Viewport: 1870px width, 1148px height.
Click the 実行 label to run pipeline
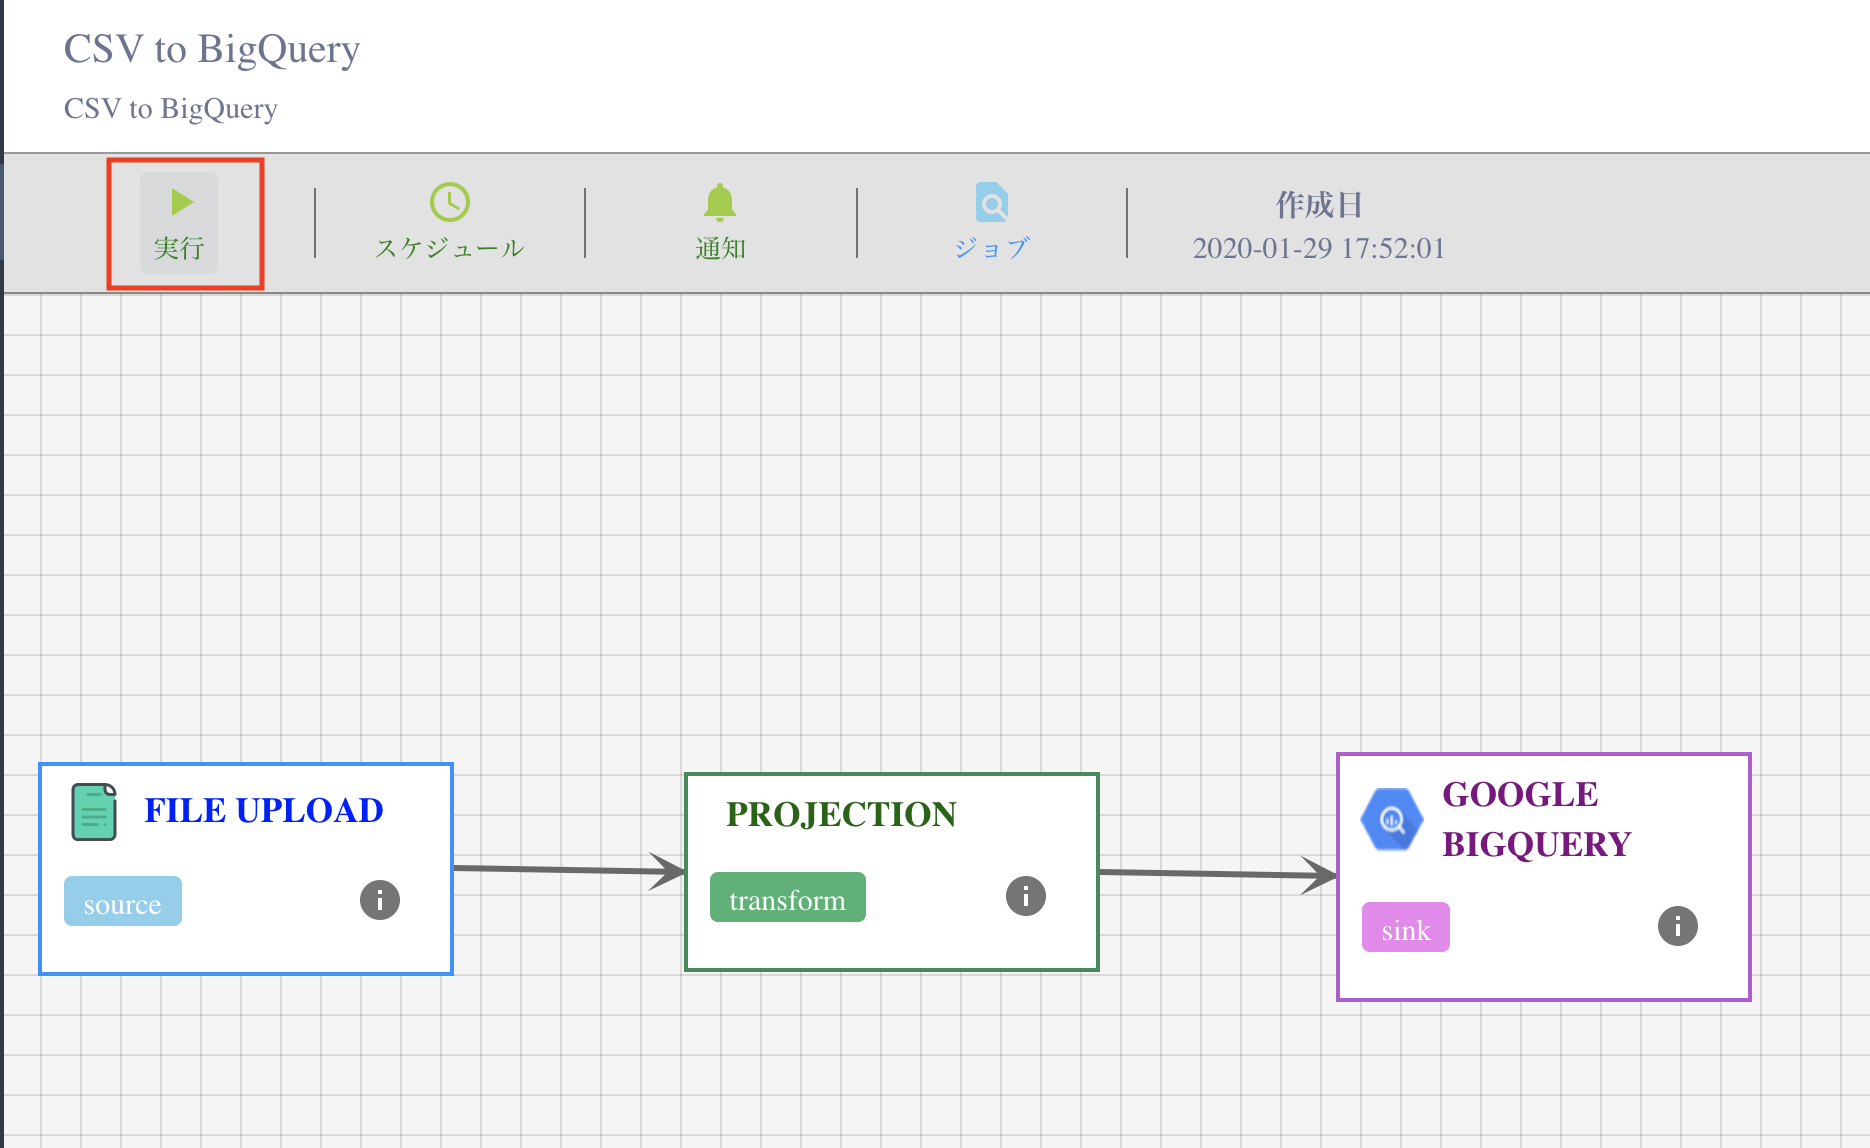[179, 248]
